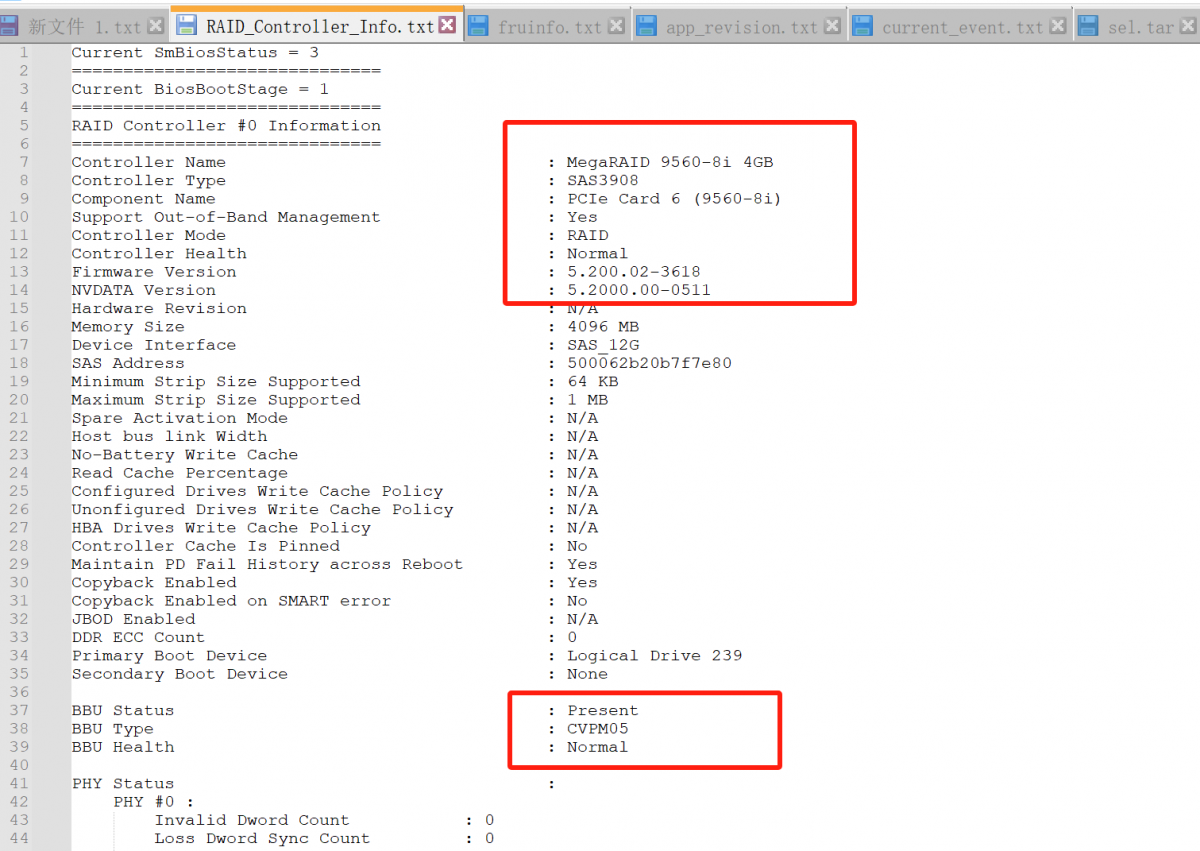Close the app_revision.txt tab
This screenshot has height=851, width=1200.
click(x=832, y=27)
